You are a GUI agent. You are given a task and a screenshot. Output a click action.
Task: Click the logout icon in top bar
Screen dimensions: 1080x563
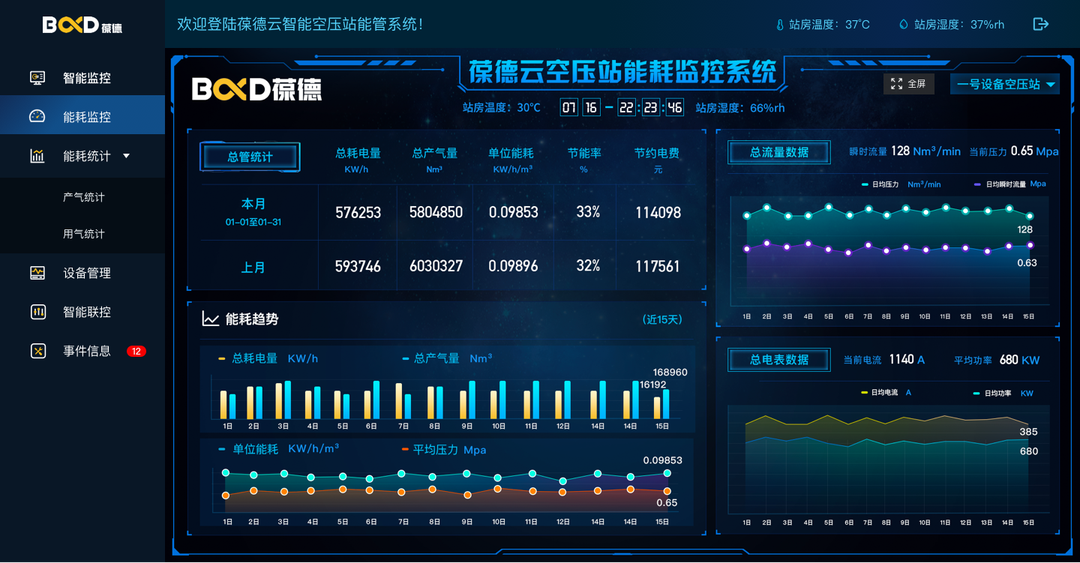[1041, 24]
